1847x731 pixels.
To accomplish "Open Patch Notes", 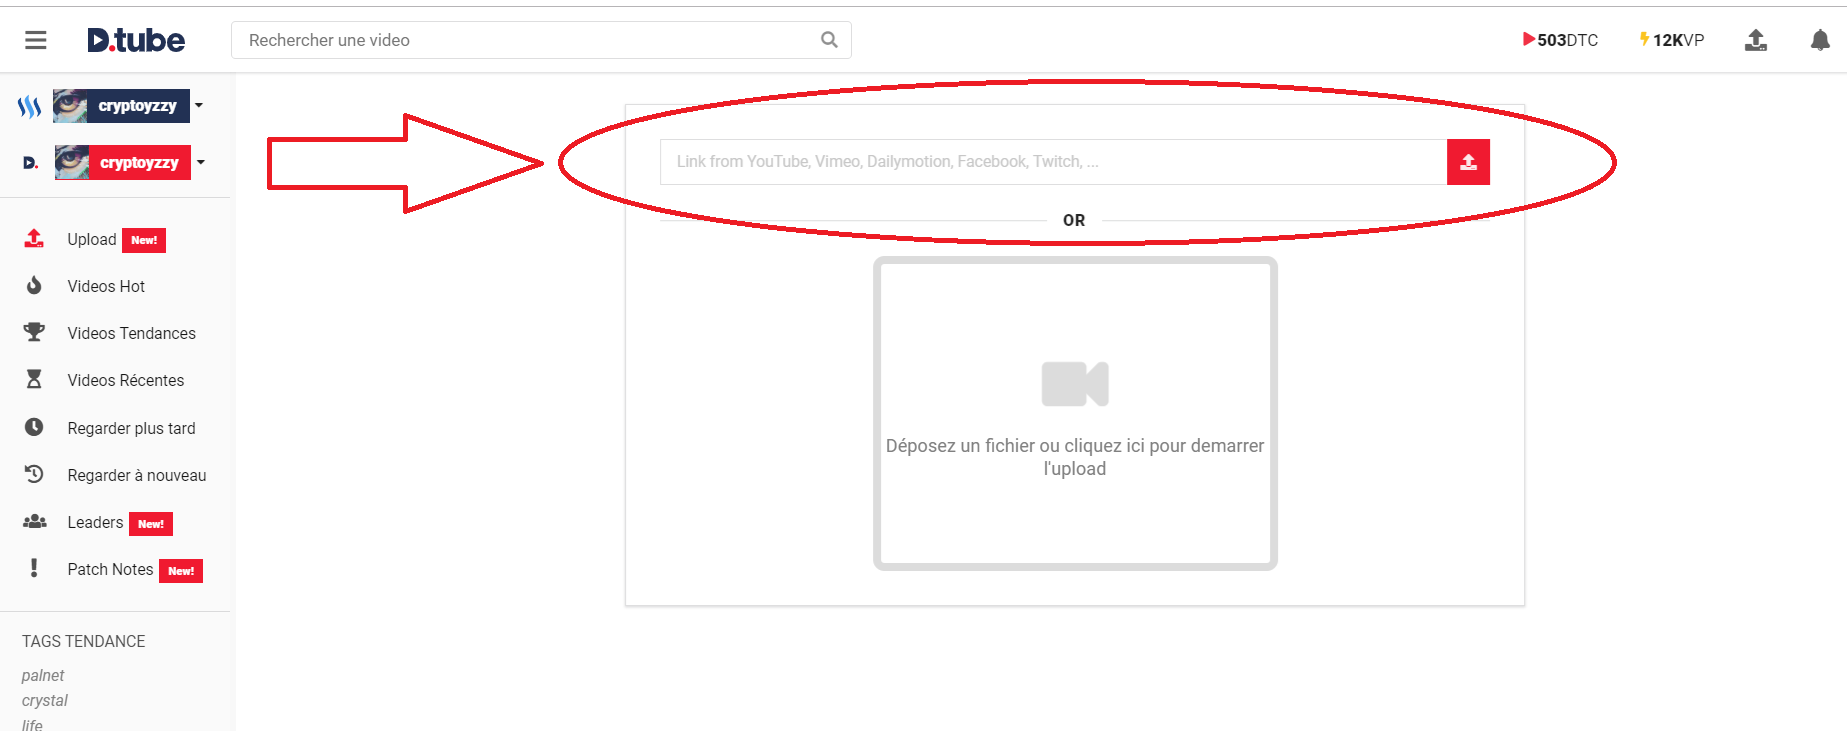I will (x=110, y=569).
